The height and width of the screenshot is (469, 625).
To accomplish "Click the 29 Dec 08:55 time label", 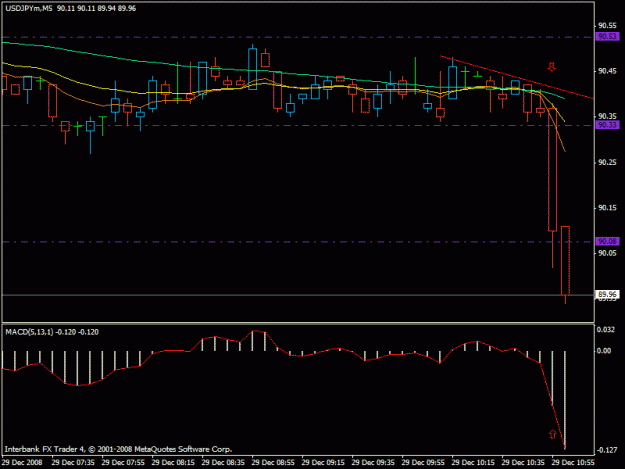I will [x=273, y=463].
